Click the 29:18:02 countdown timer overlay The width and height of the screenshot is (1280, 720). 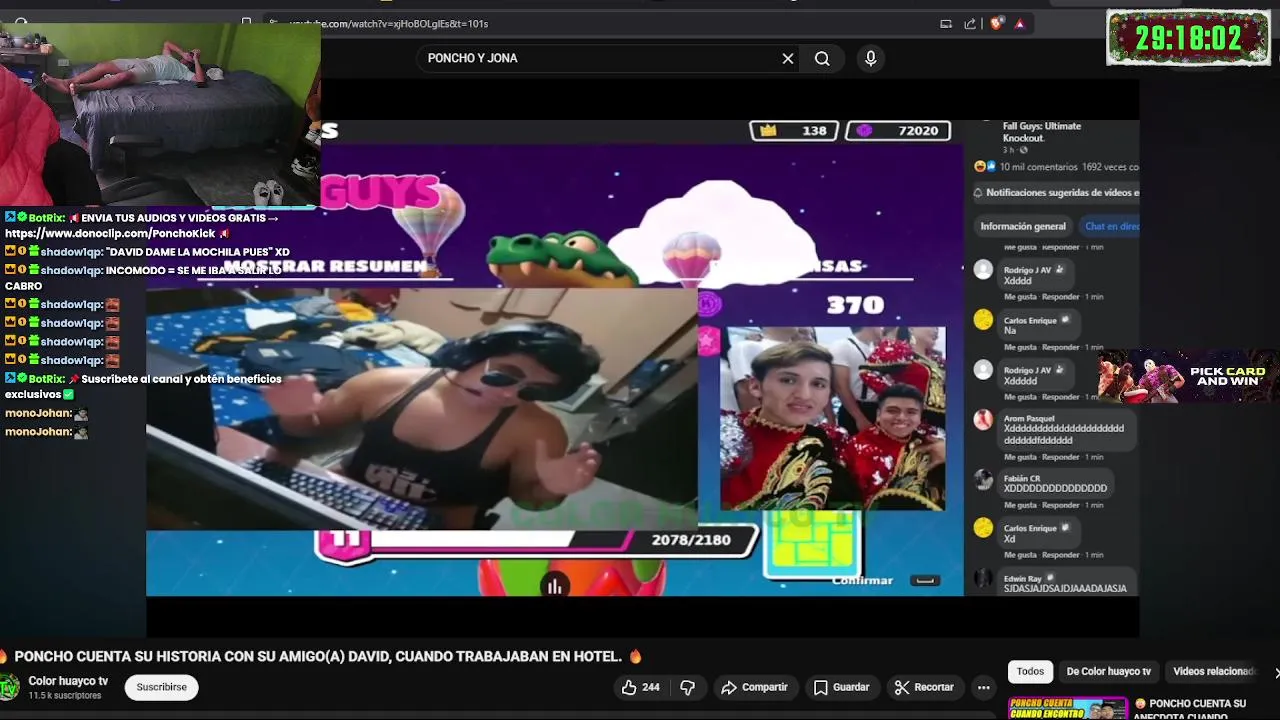[x=1188, y=38]
